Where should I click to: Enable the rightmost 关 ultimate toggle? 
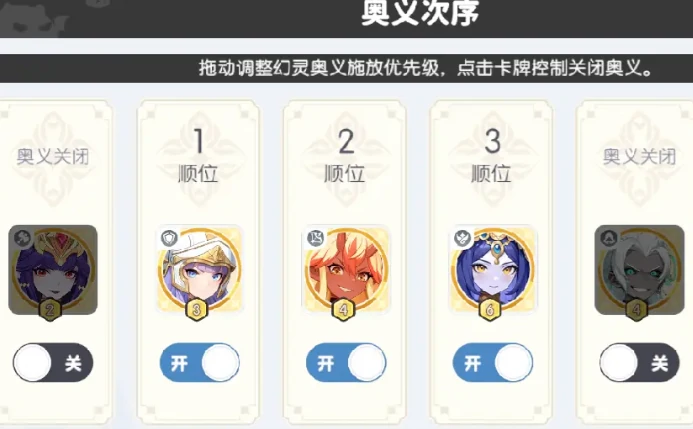tap(640, 363)
